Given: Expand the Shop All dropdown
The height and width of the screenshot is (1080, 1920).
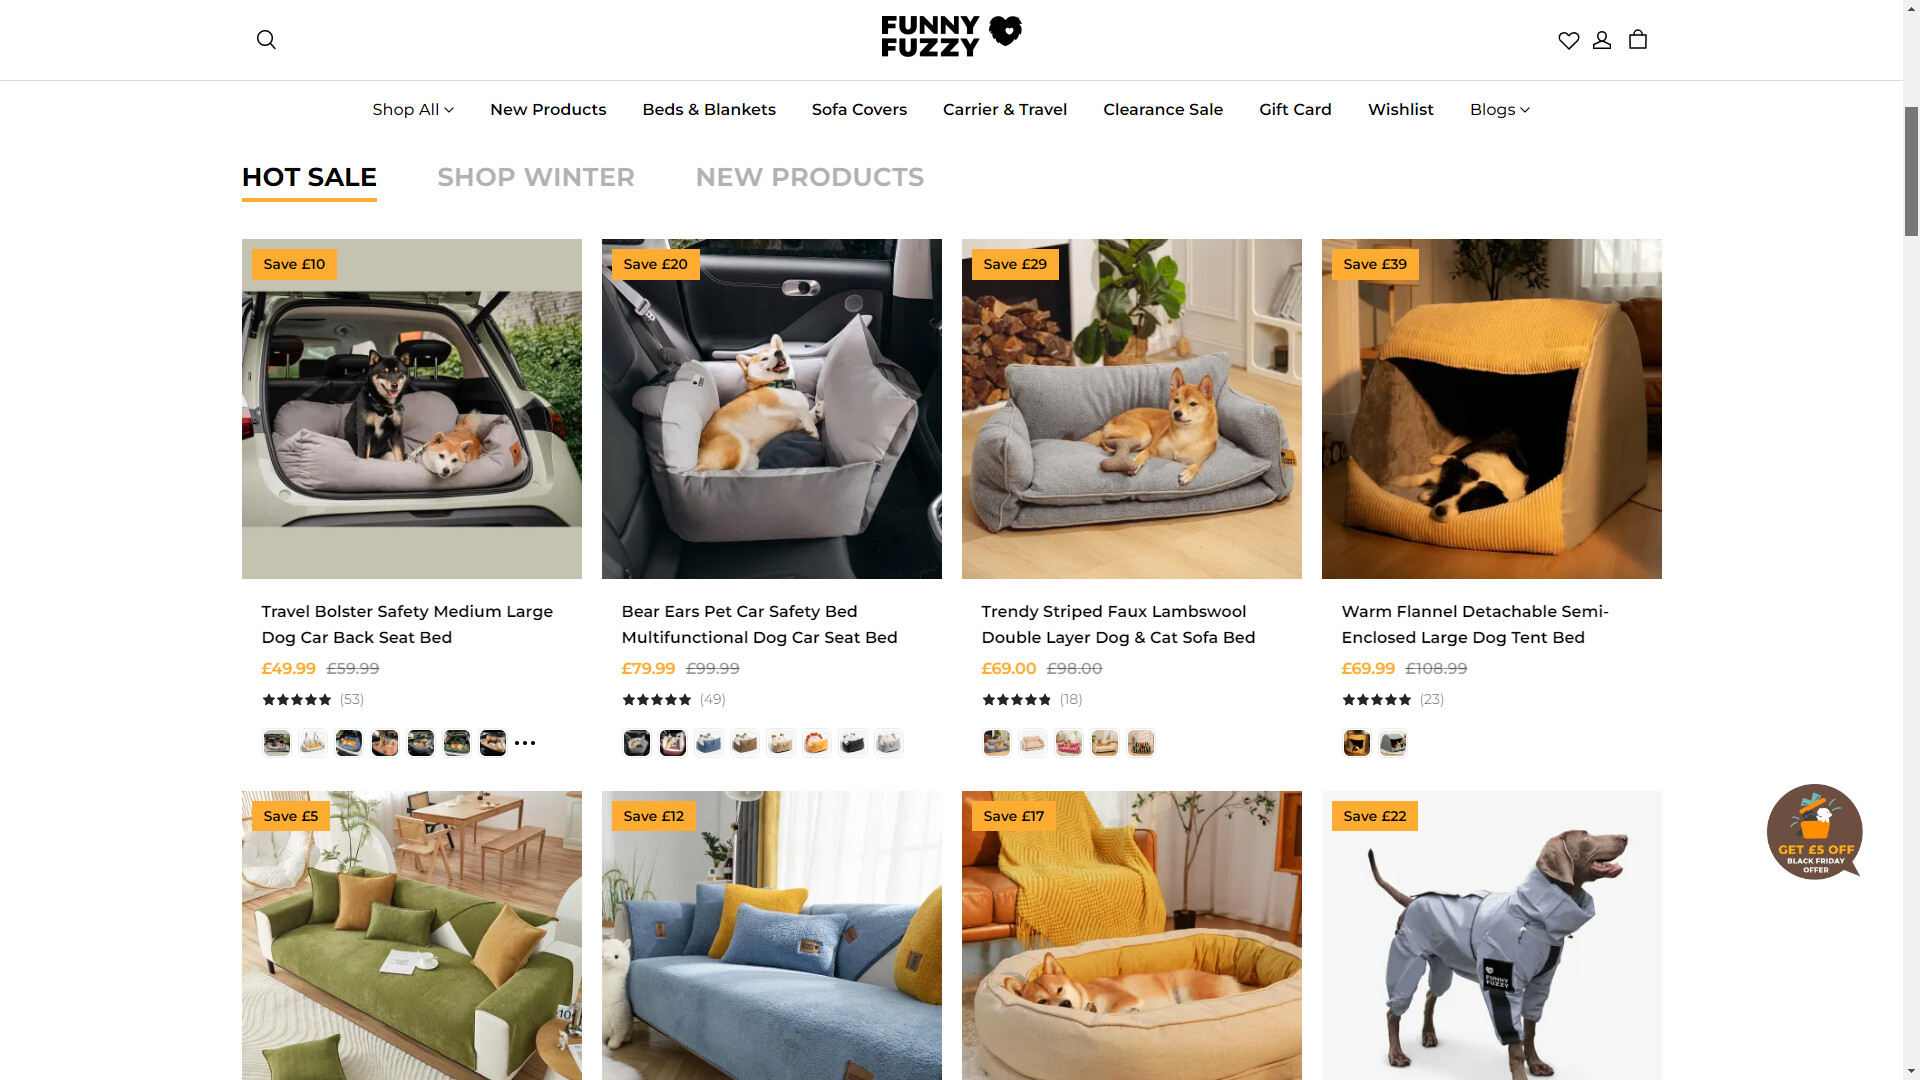Looking at the screenshot, I should coord(413,110).
